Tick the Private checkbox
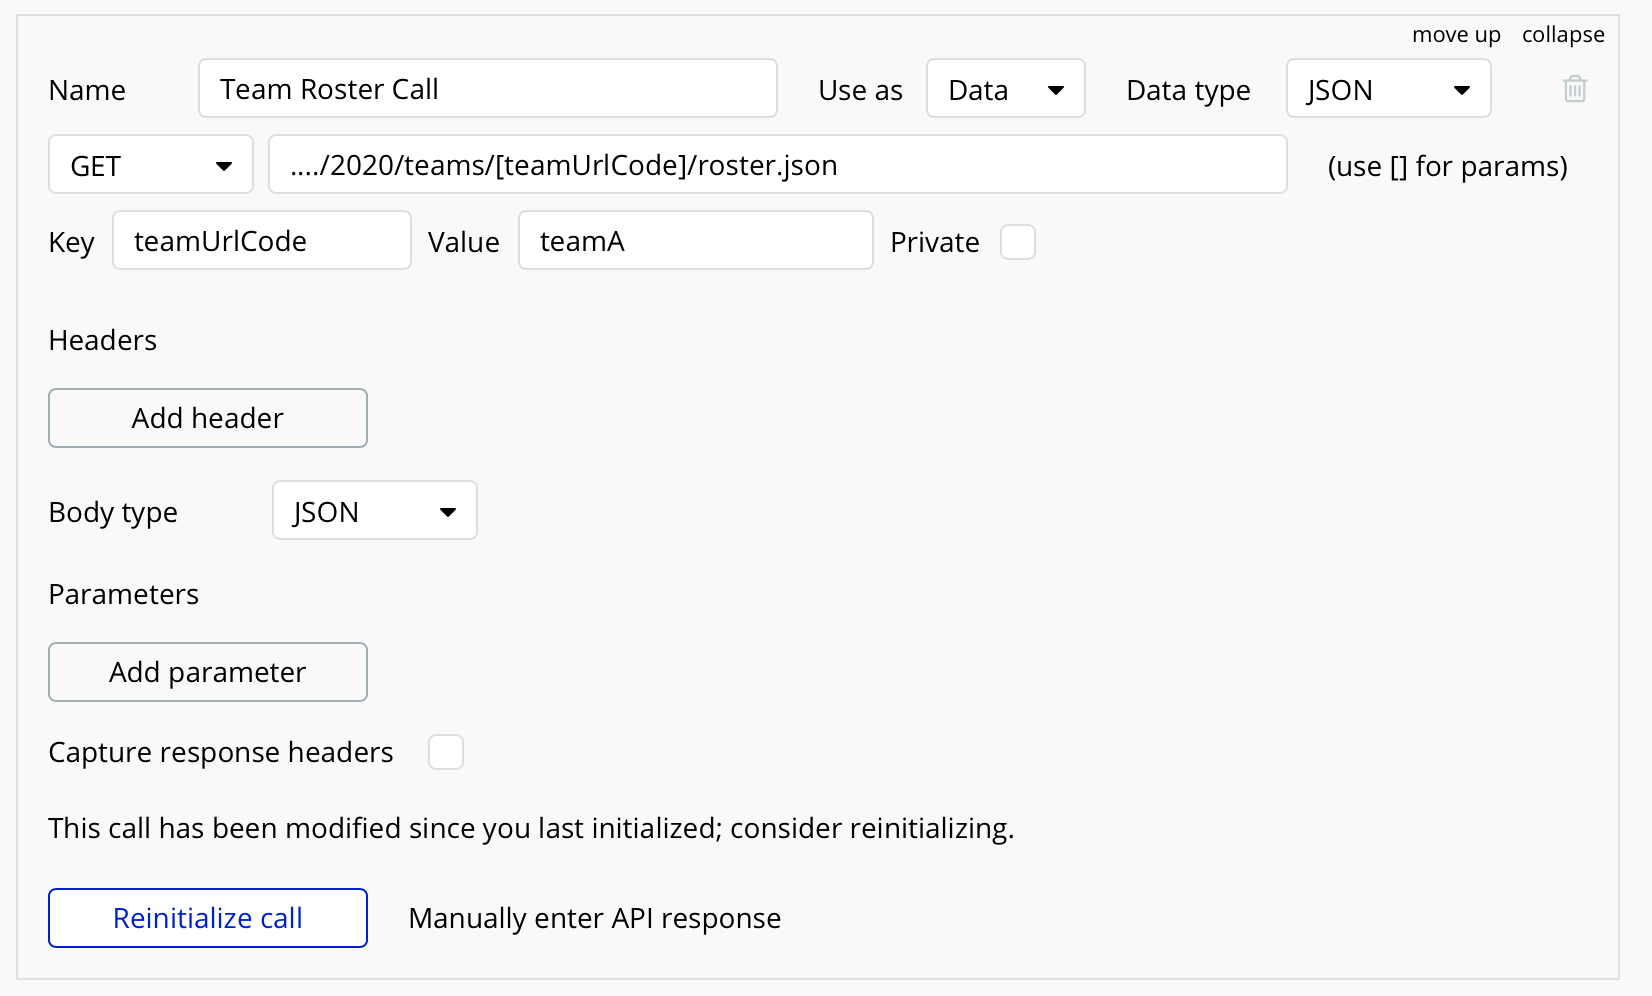This screenshot has width=1652, height=996. [x=1017, y=242]
